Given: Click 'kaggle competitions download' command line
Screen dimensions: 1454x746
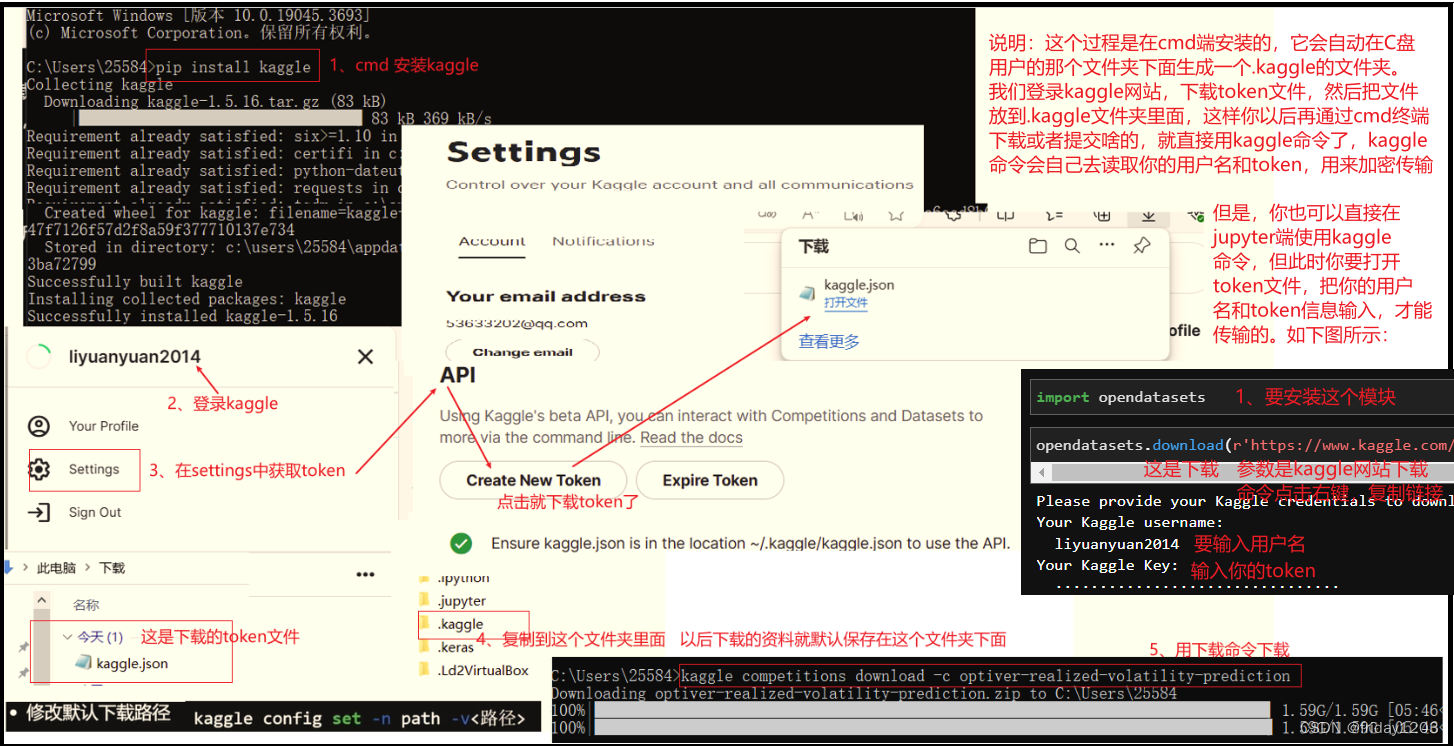Looking at the screenshot, I should tap(986, 676).
